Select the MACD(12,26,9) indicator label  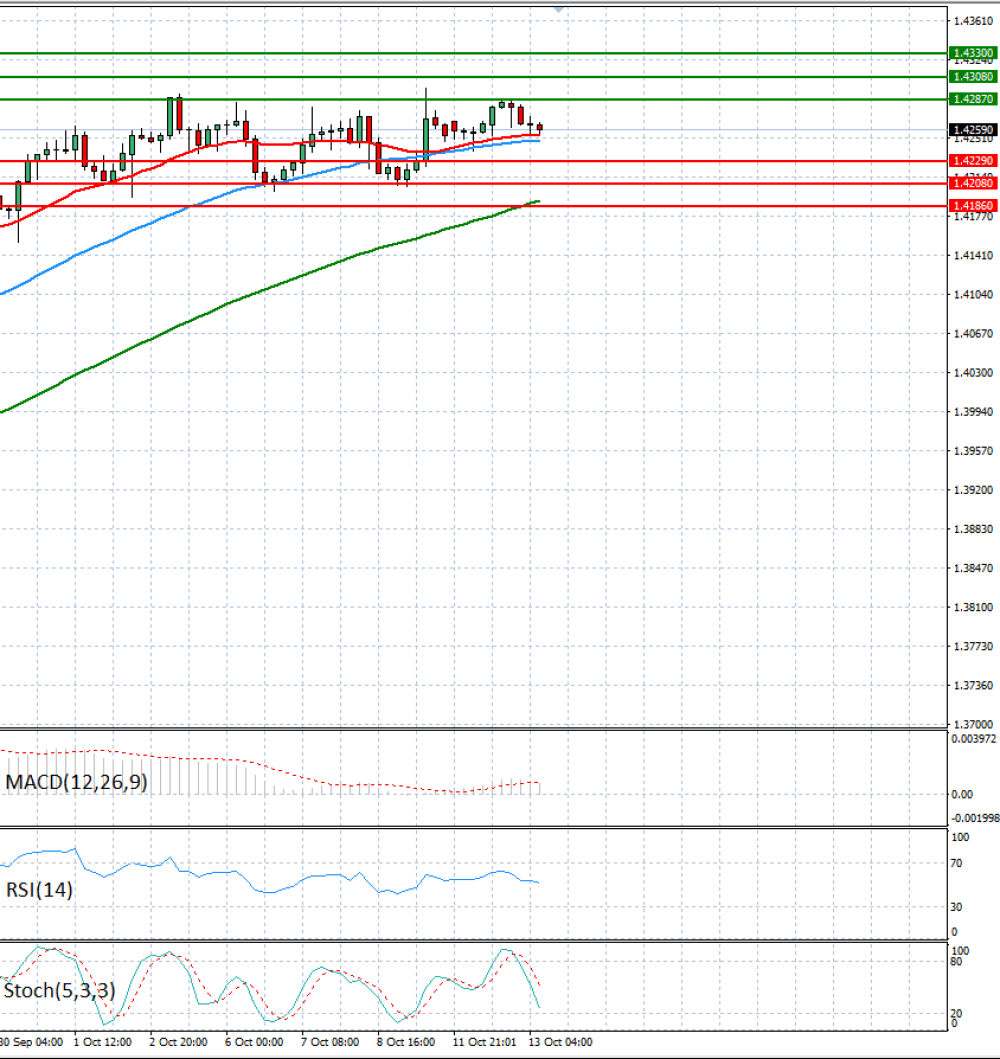[x=76, y=782]
